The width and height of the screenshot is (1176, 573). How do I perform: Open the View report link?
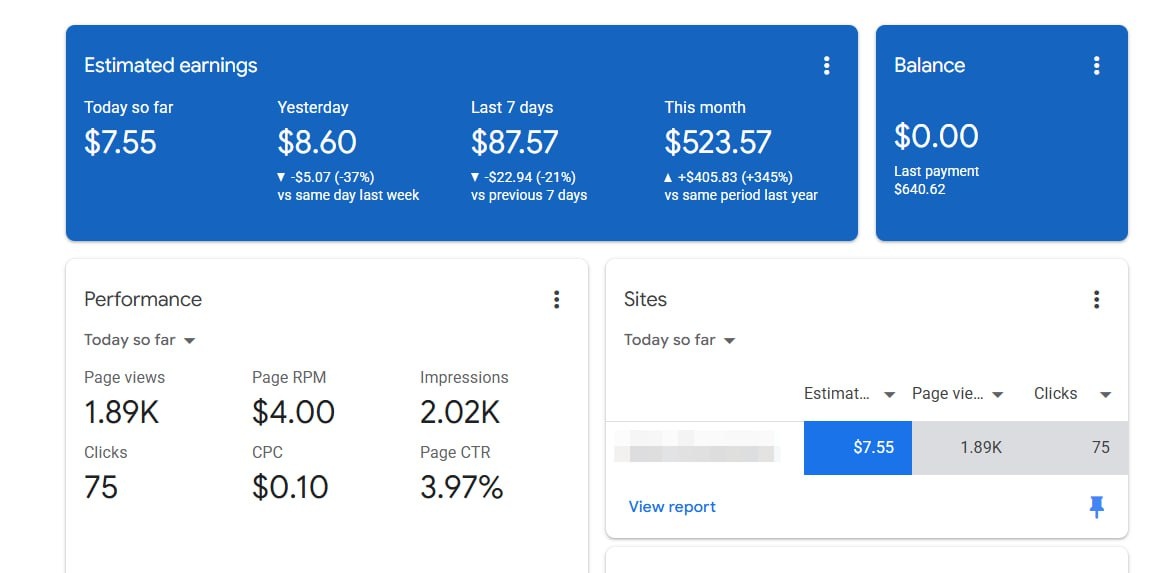tap(672, 507)
